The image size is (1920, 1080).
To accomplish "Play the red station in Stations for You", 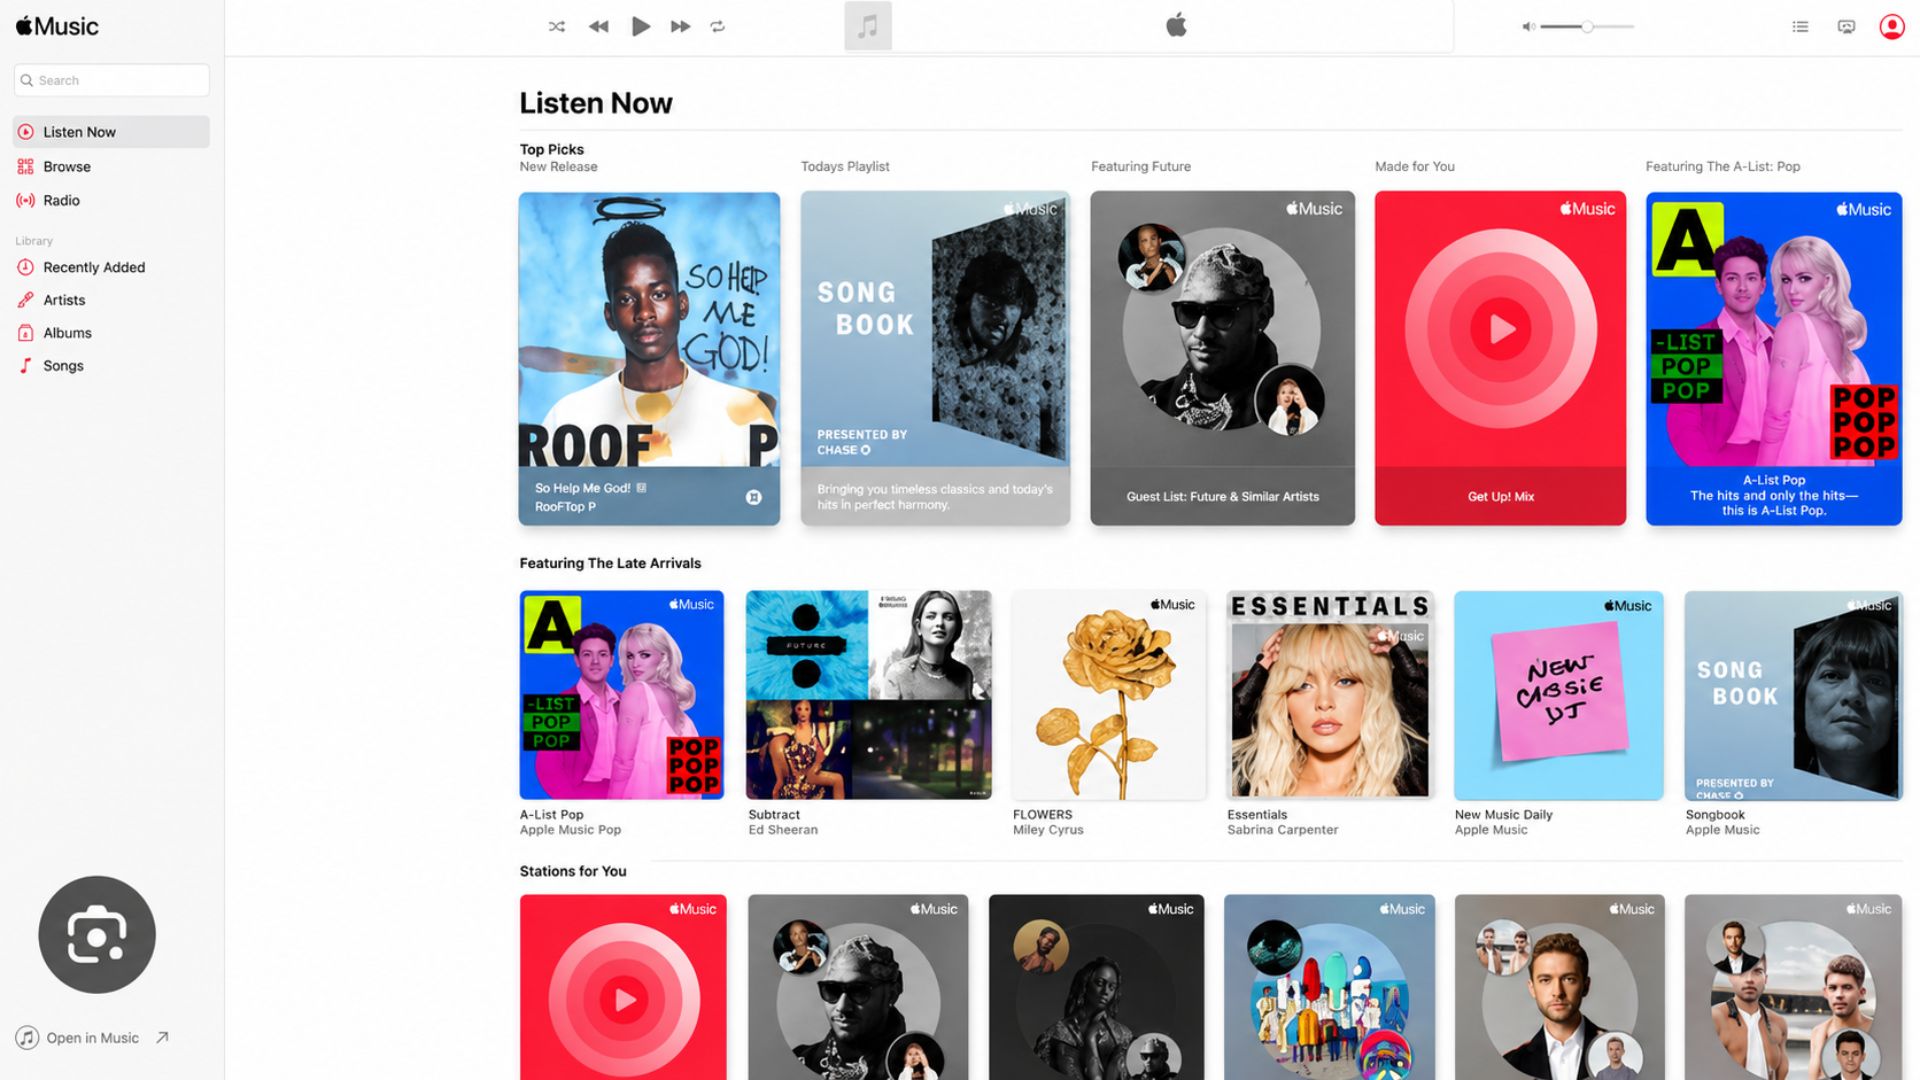I will (x=623, y=987).
